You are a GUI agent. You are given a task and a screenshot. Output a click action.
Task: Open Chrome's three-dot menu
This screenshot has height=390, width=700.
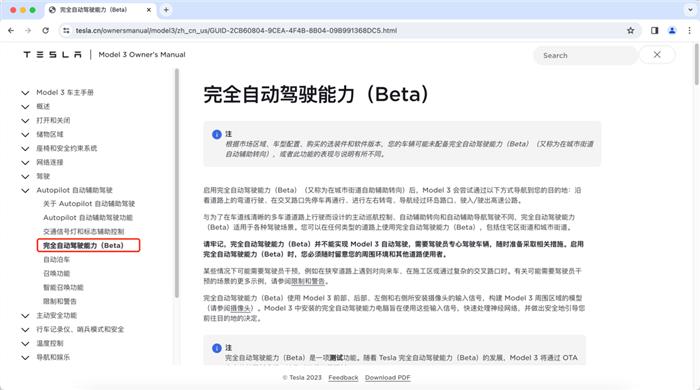(x=689, y=30)
